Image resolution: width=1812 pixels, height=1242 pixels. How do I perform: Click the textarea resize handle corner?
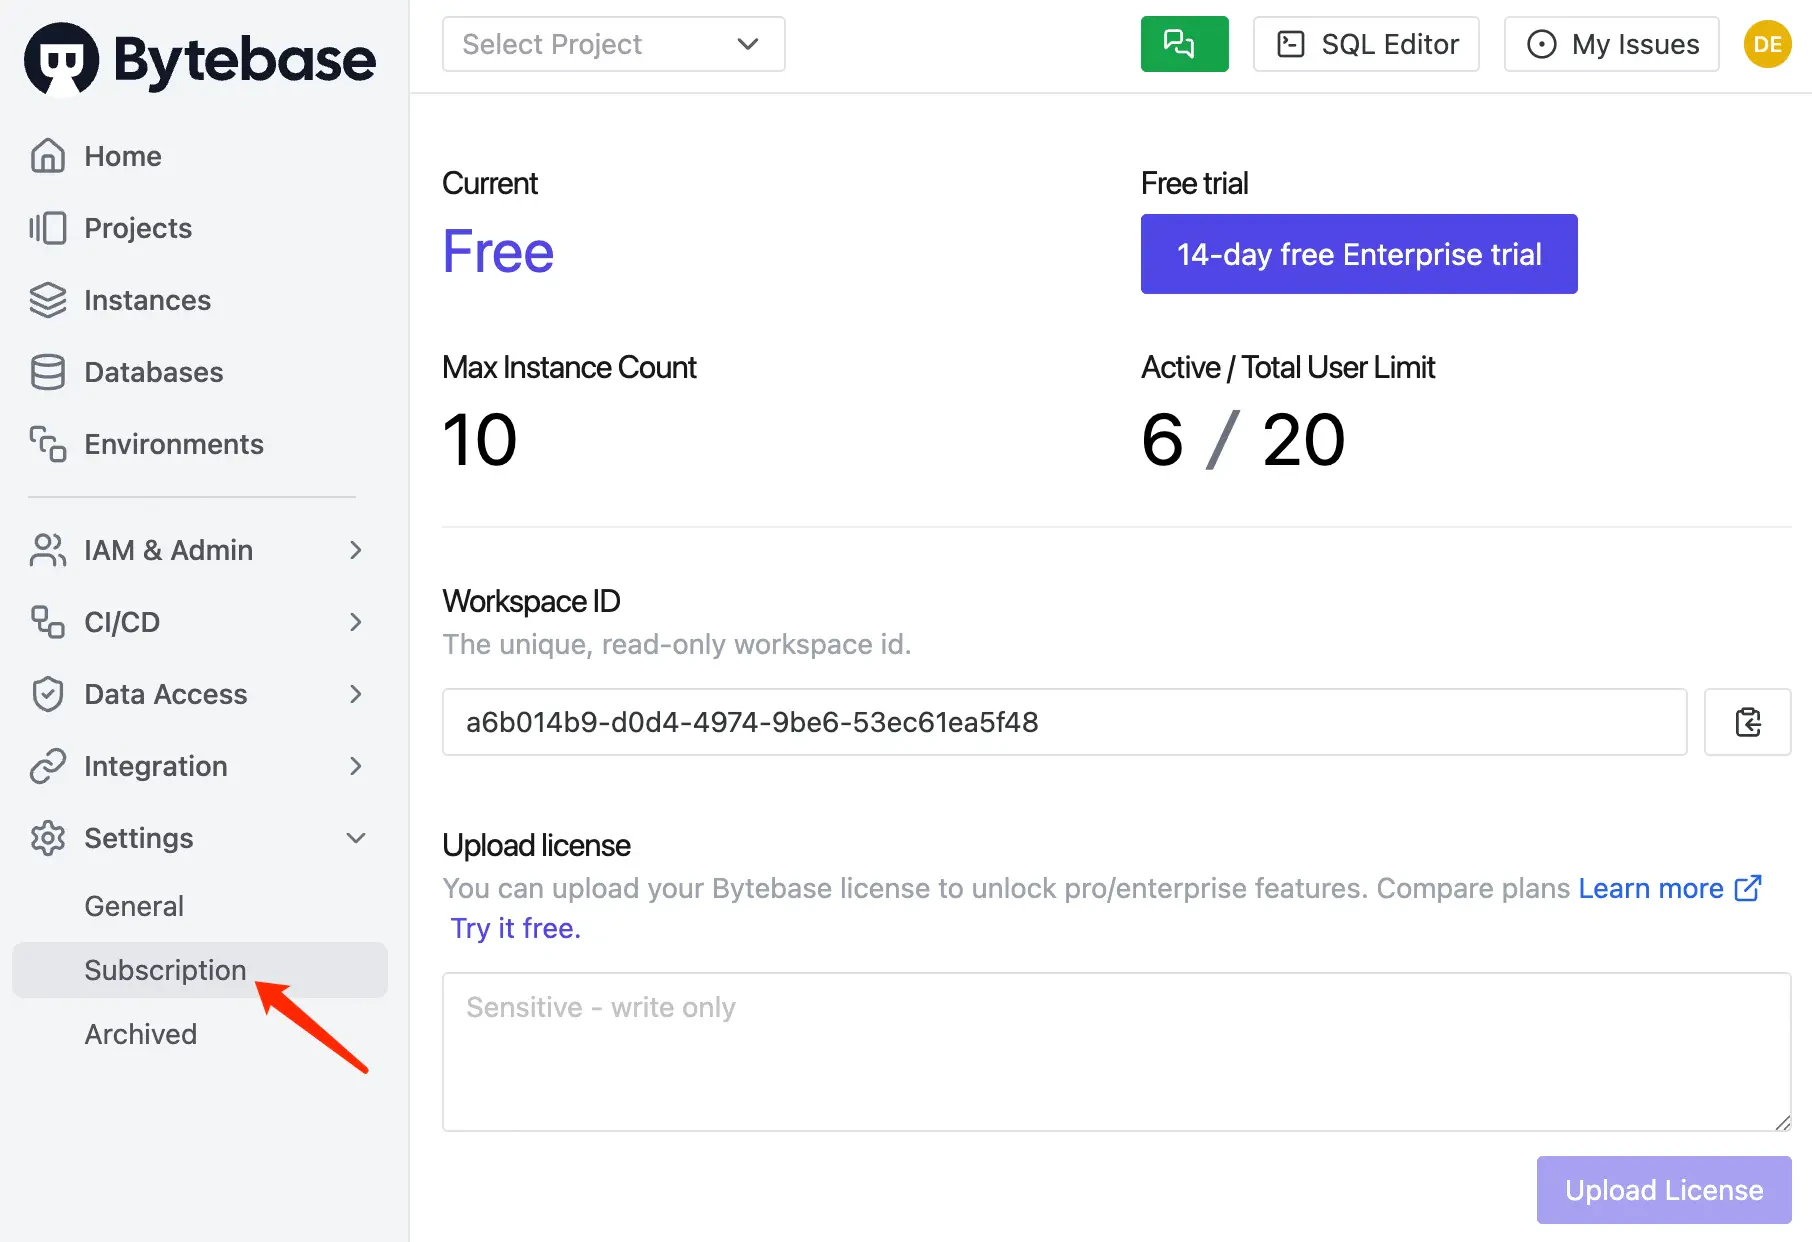pyautogui.click(x=1782, y=1122)
